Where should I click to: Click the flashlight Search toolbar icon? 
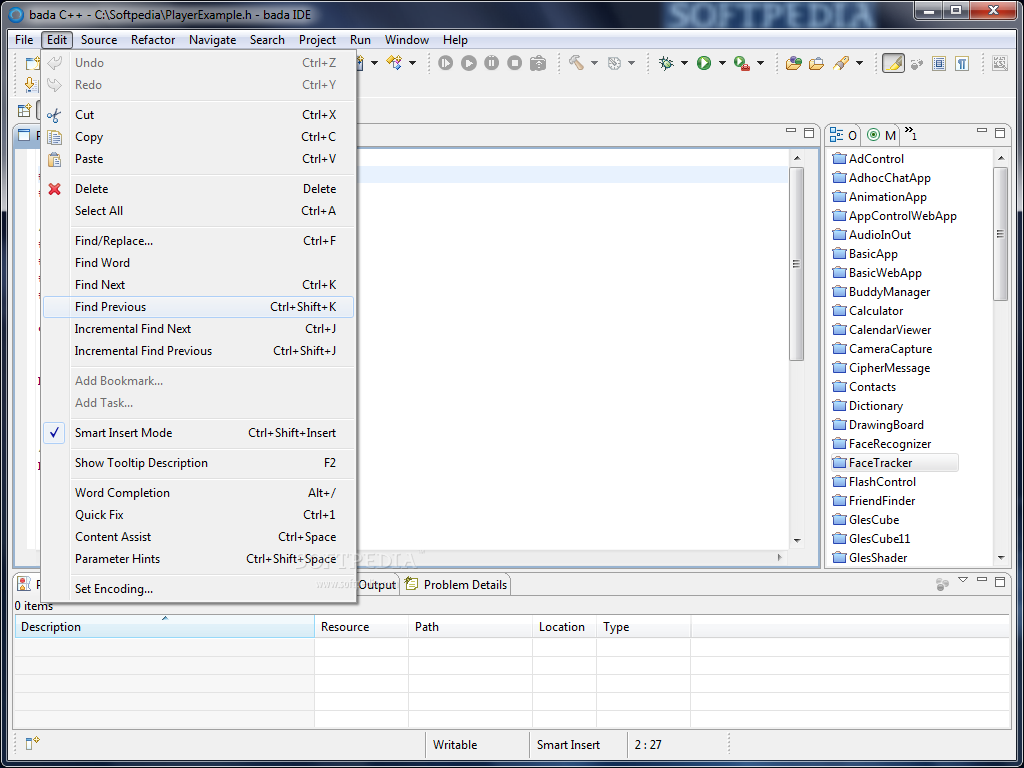click(841, 63)
